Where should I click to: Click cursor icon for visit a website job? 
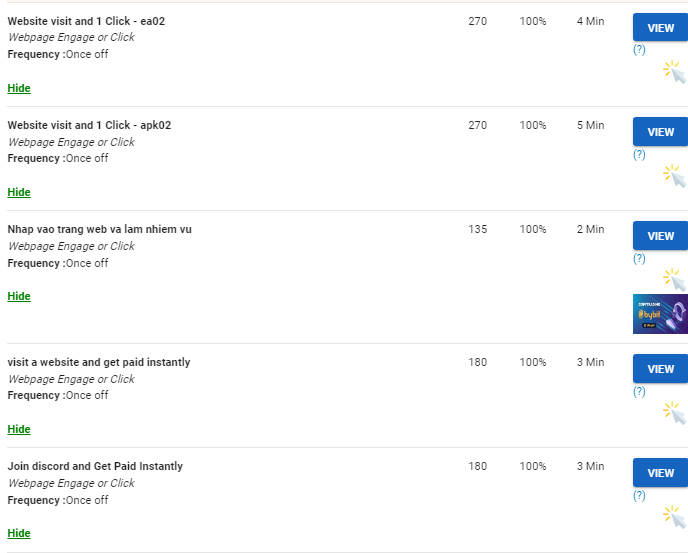(x=675, y=412)
